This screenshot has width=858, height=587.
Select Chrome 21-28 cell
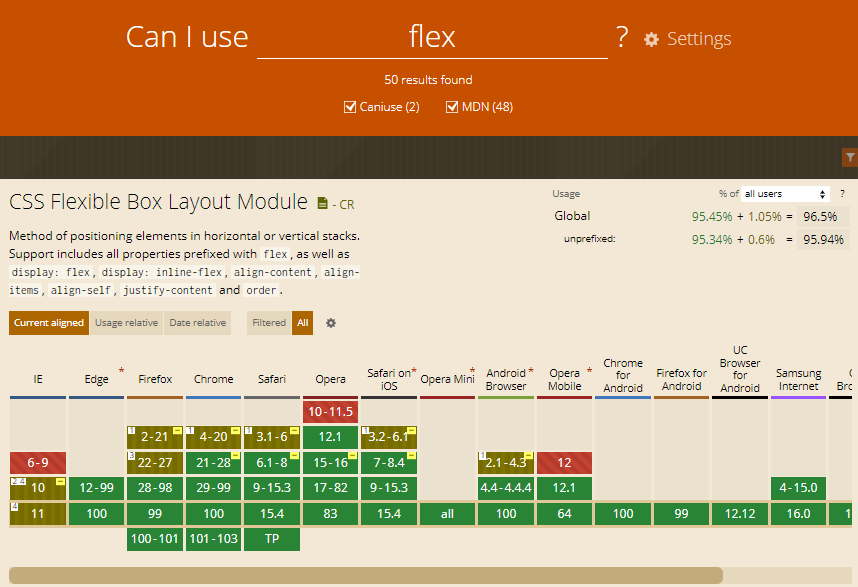point(213,463)
